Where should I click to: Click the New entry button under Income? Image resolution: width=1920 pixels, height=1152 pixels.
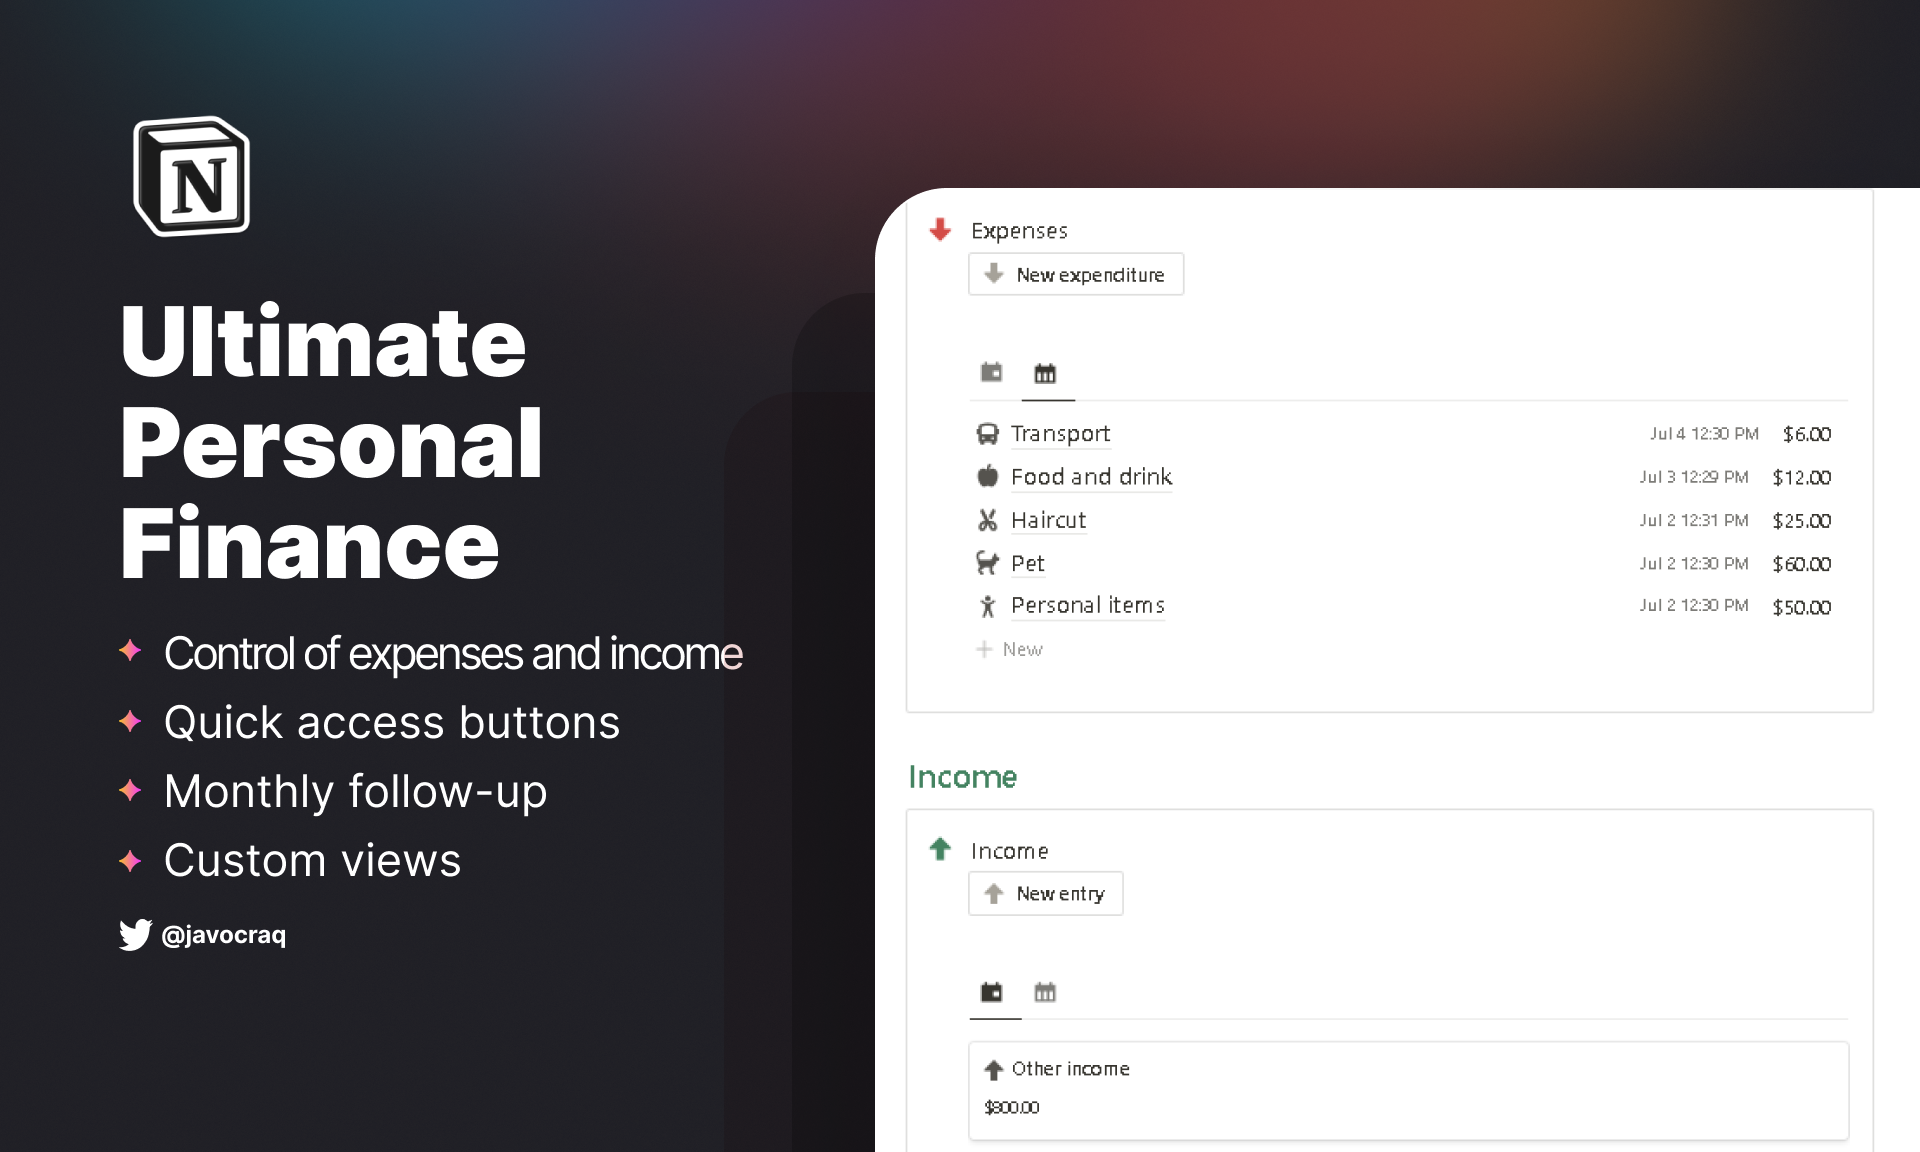coord(1045,892)
